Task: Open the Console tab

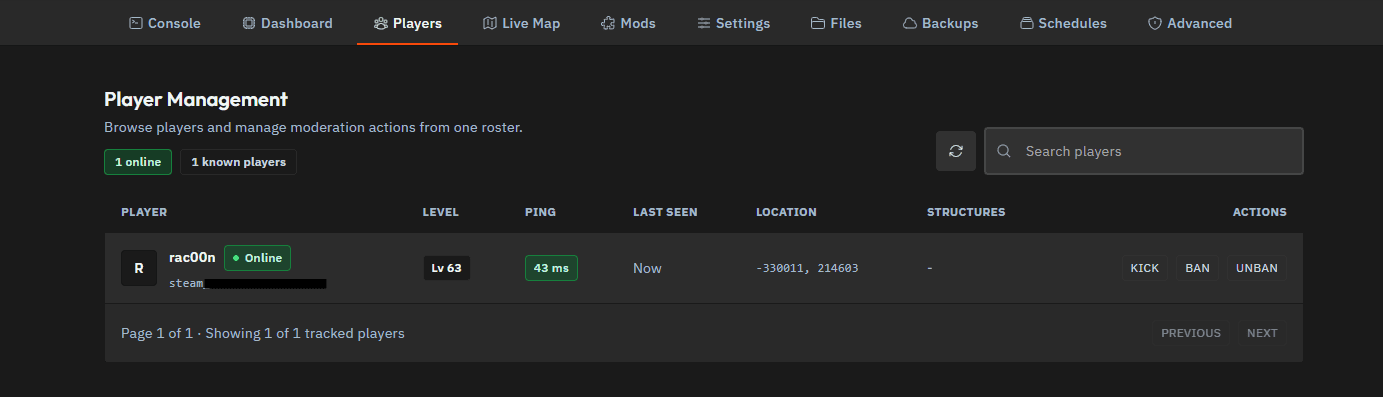Action: [x=165, y=23]
